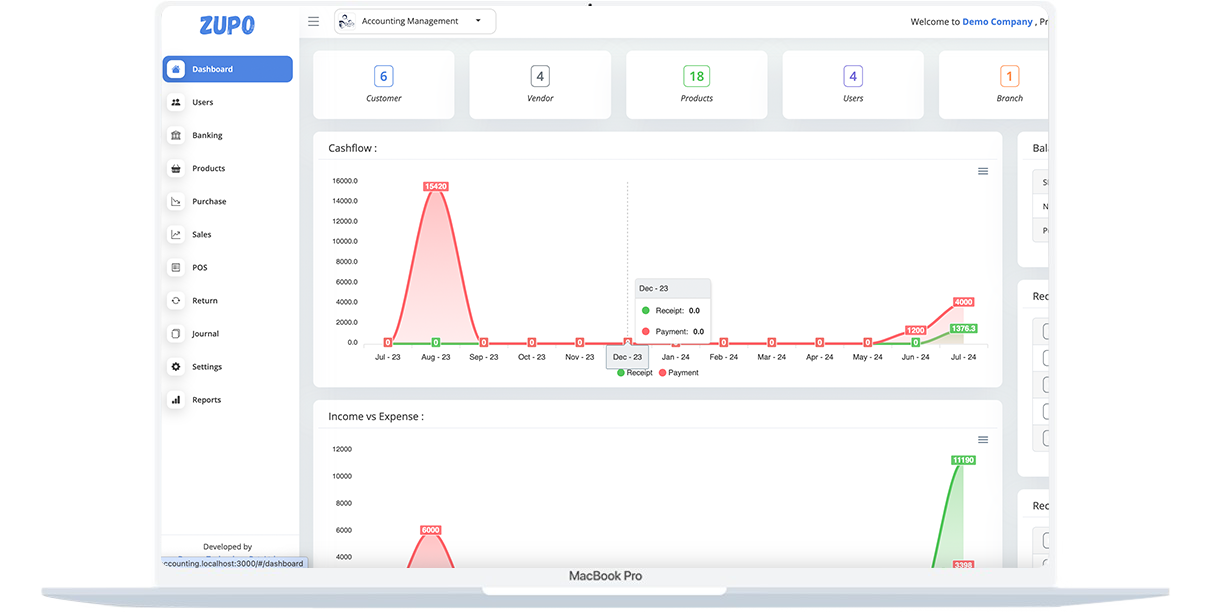Viewport: 1218px width, 612px height.
Task: Click the Reports bar-chart icon
Action: point(176,400)
